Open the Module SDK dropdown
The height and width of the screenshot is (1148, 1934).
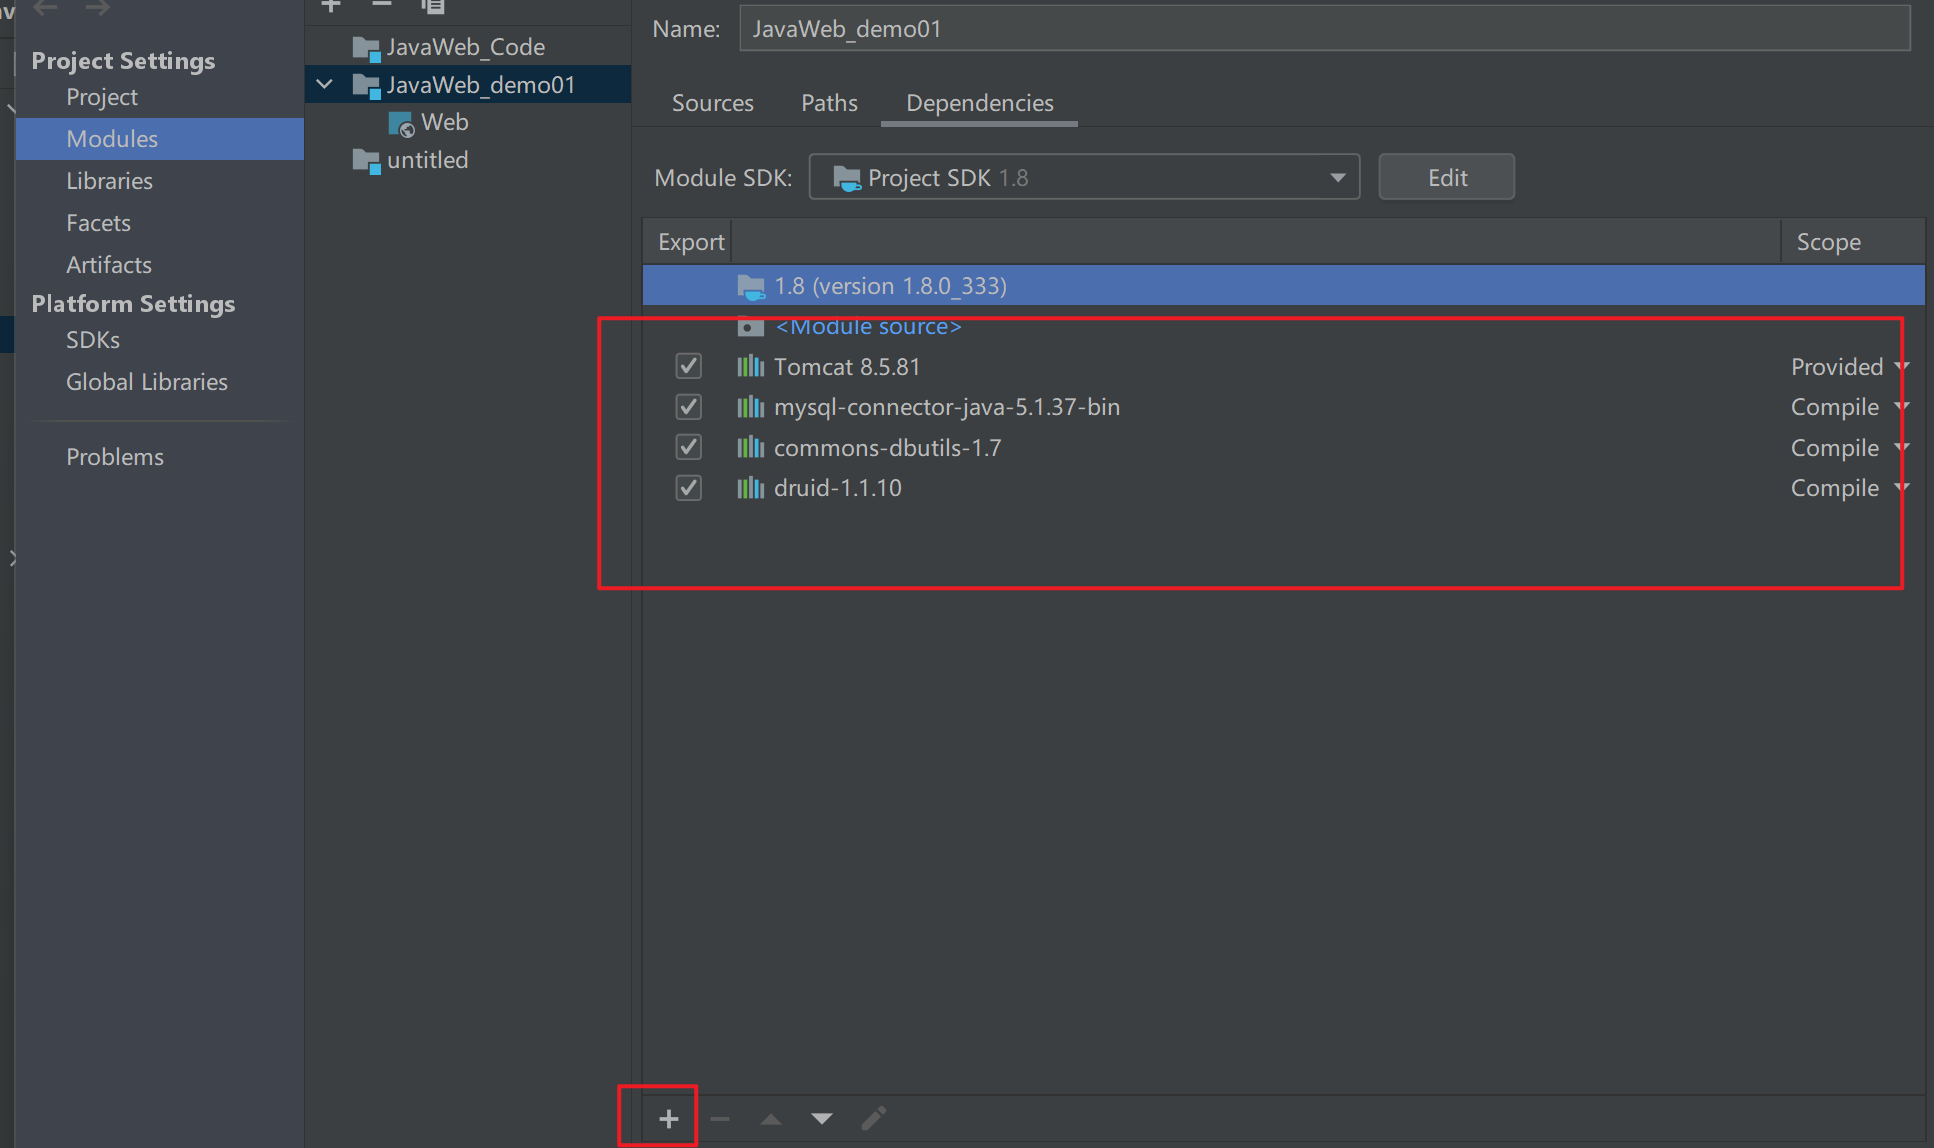click(1084, 177)
